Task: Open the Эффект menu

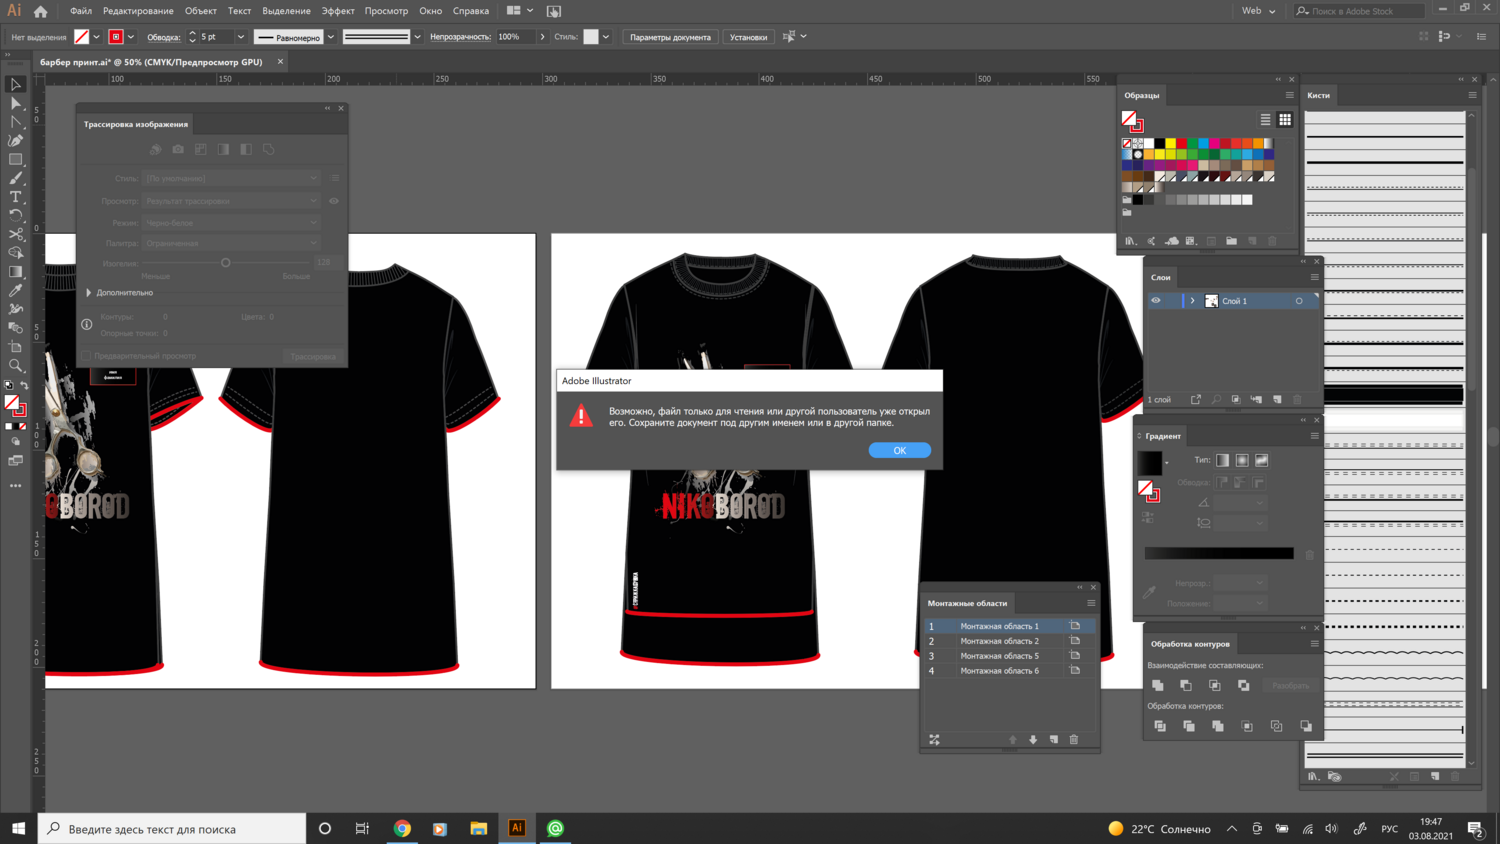Action: tap(337, 11)
